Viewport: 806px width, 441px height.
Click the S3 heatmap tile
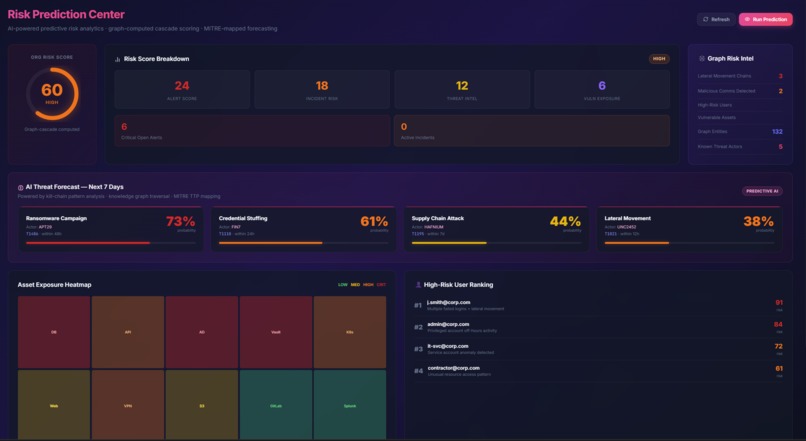(202, 405)
